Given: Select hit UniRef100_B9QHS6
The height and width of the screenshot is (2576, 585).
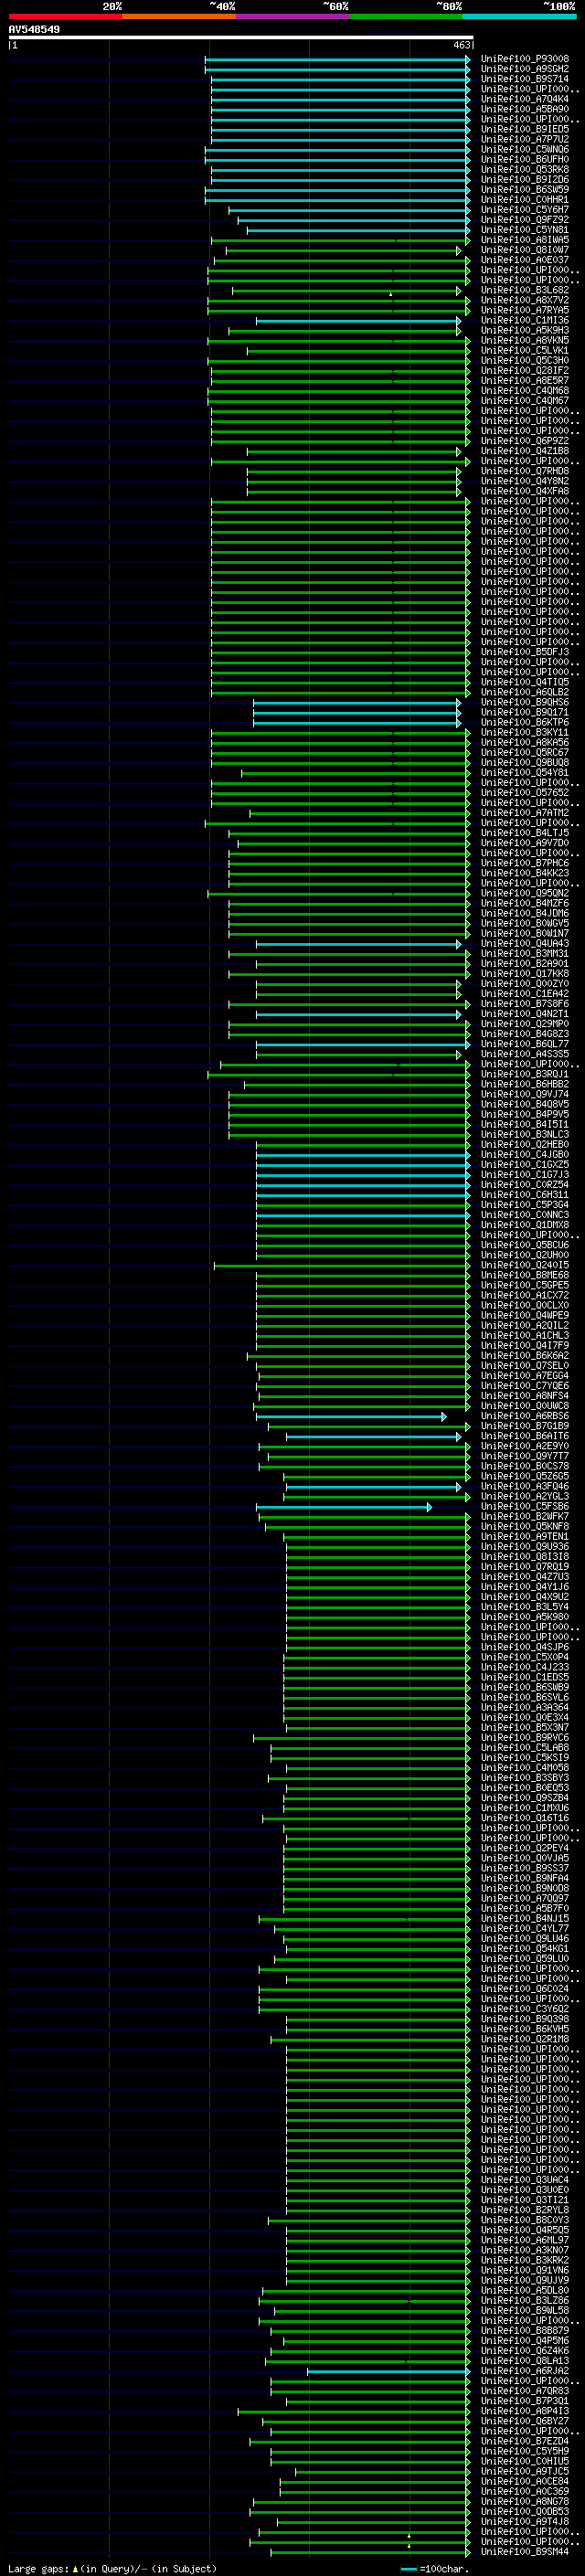Looking at the screenshot, I should pyautogui.click(x=525, y=702).
